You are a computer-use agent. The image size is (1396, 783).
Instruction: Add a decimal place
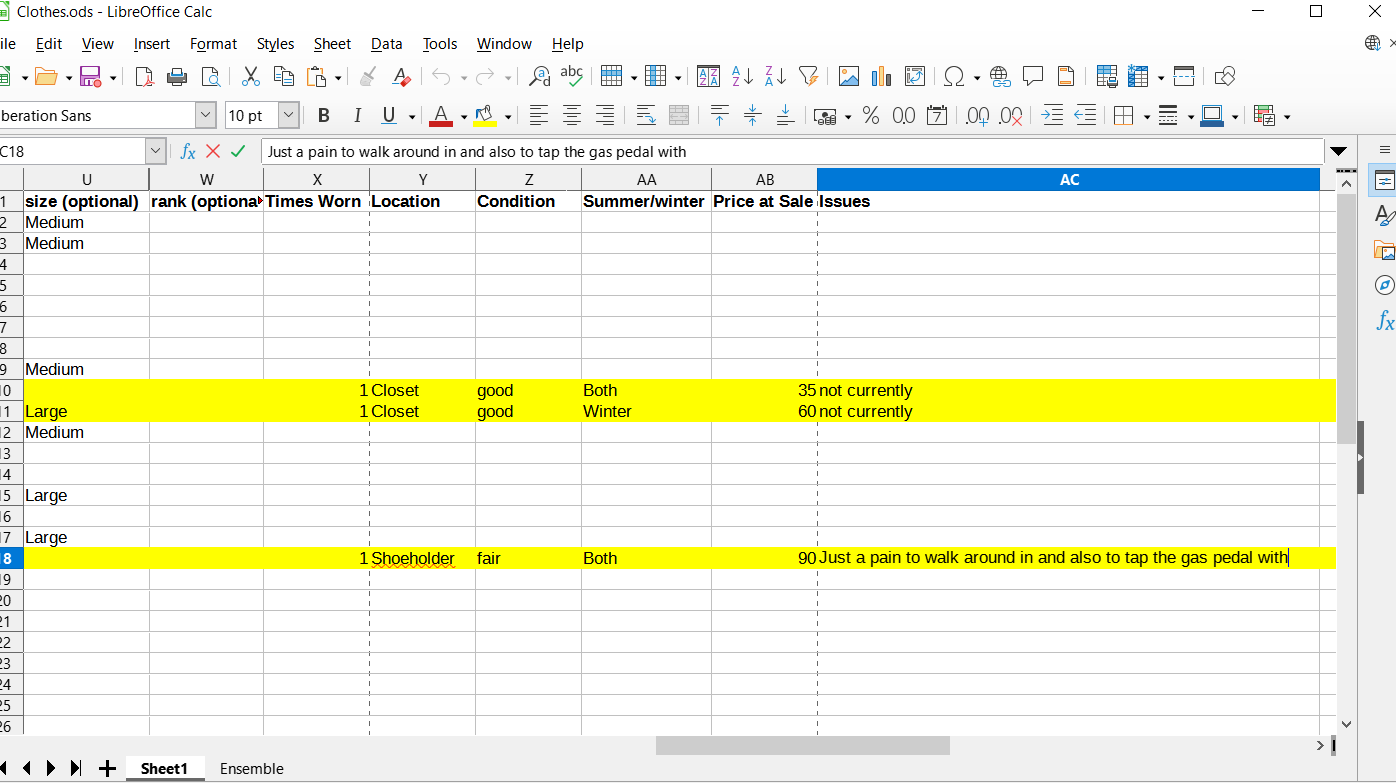(977, 116)
